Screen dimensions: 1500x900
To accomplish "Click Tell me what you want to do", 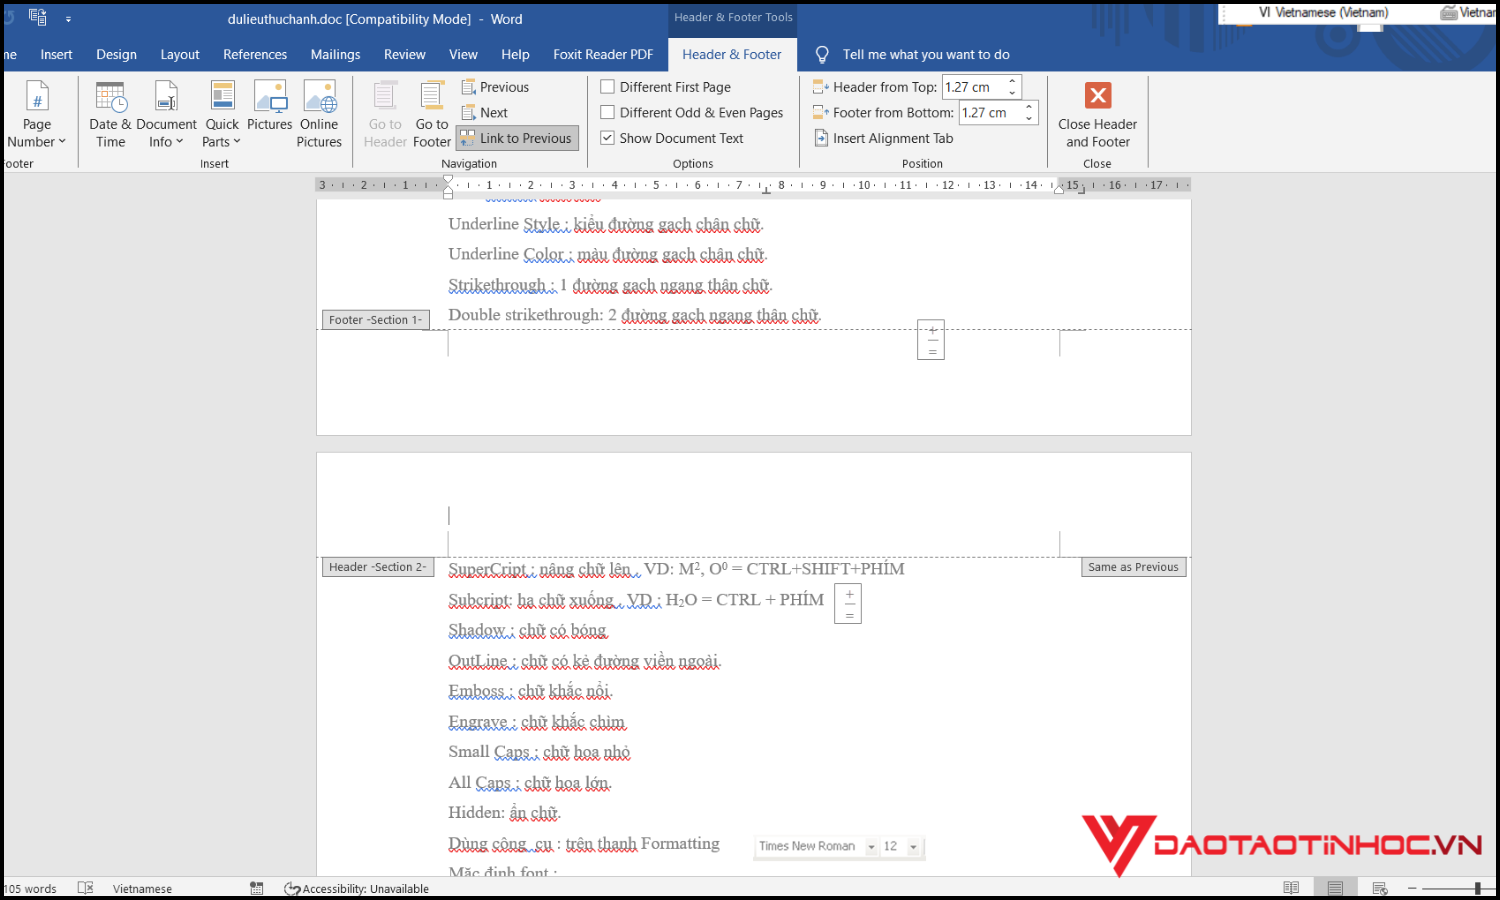I will coord(925,54).
